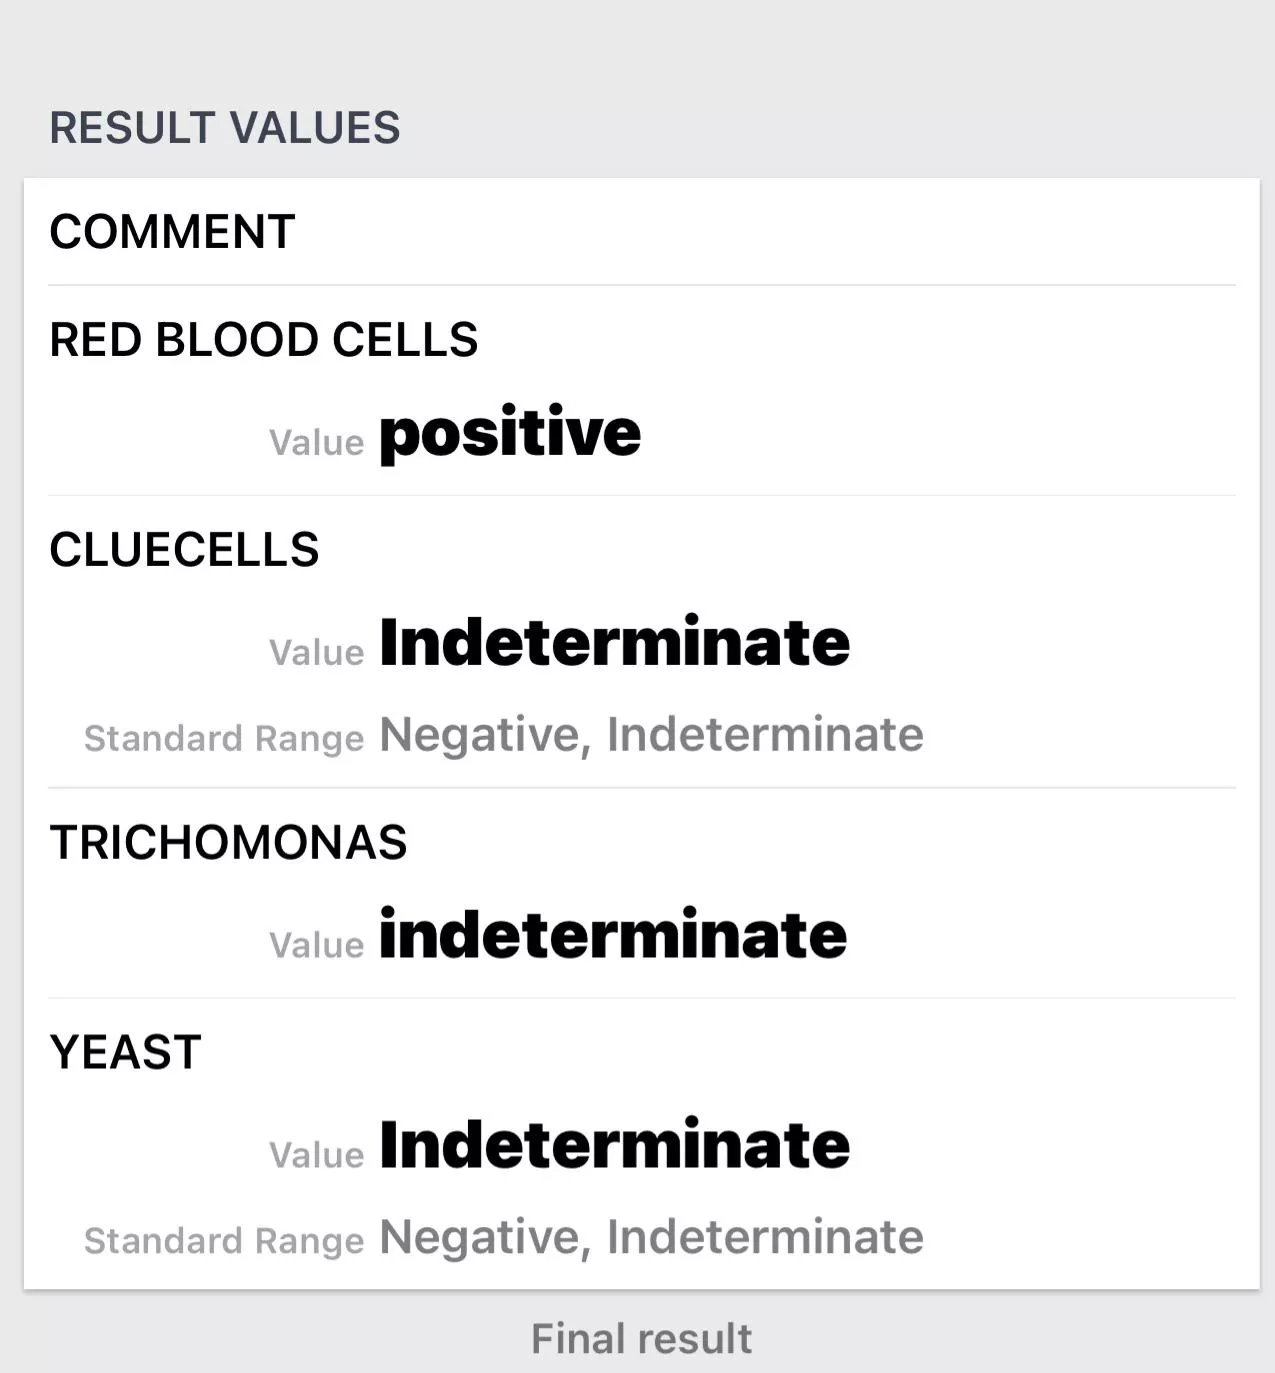Click the Value label under YEAST

click(316, 1155)
